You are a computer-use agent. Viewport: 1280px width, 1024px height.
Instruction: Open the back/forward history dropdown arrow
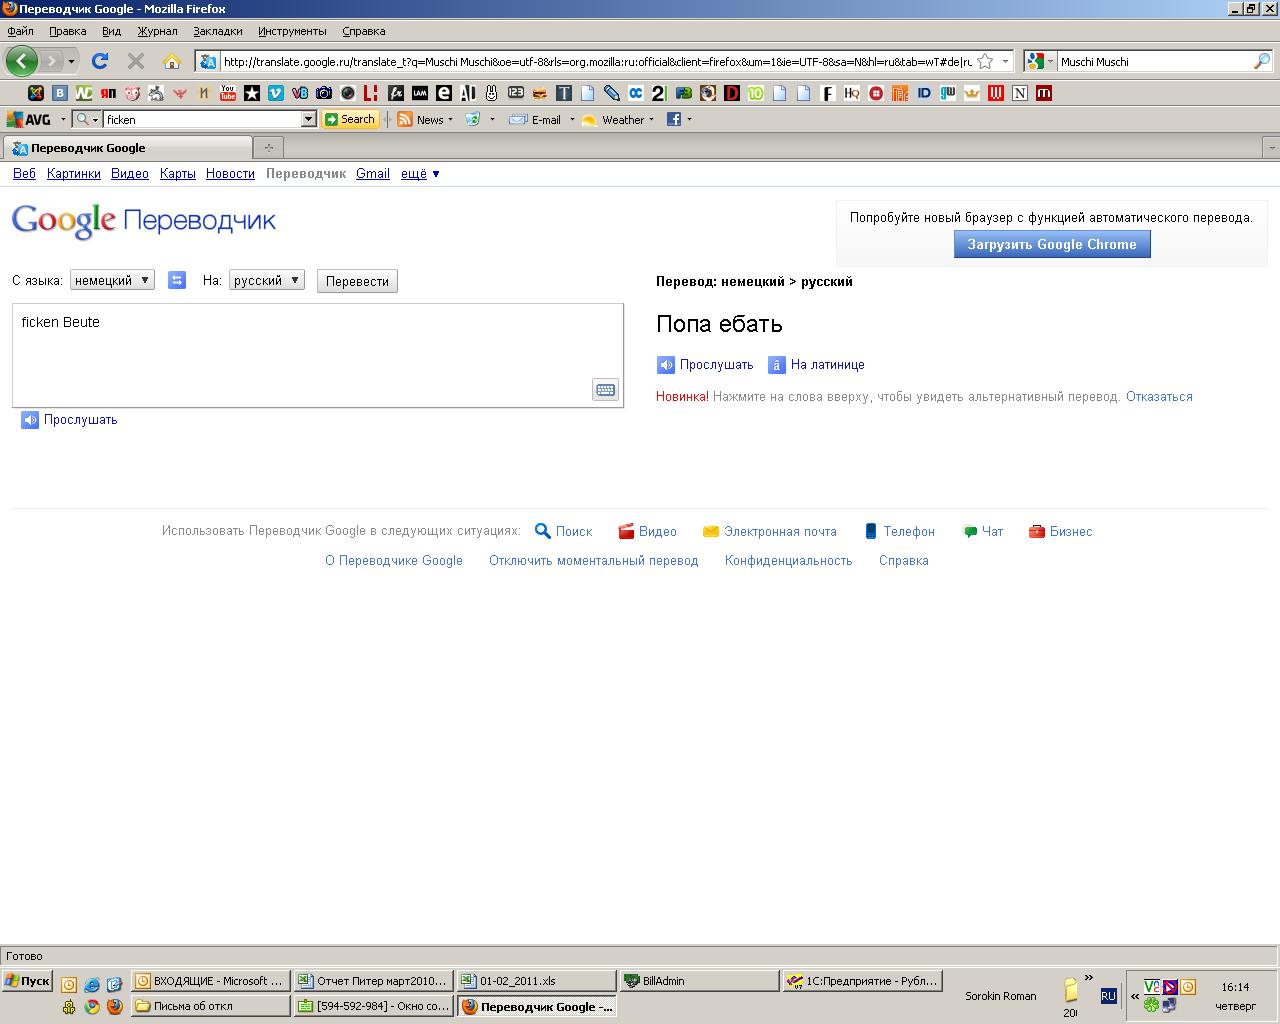click(x=71, y=61)
